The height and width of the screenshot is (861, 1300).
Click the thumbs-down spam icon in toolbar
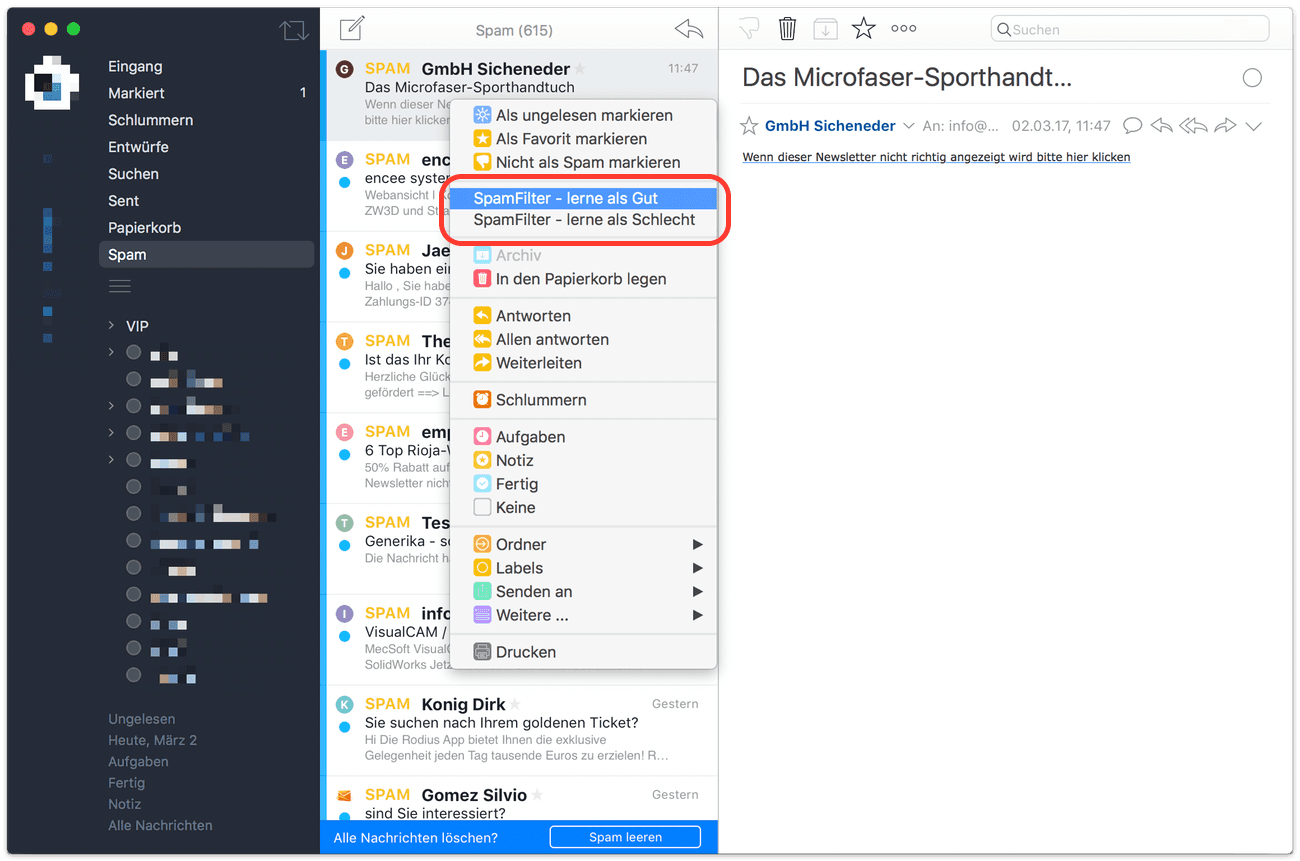coord(749,29)
